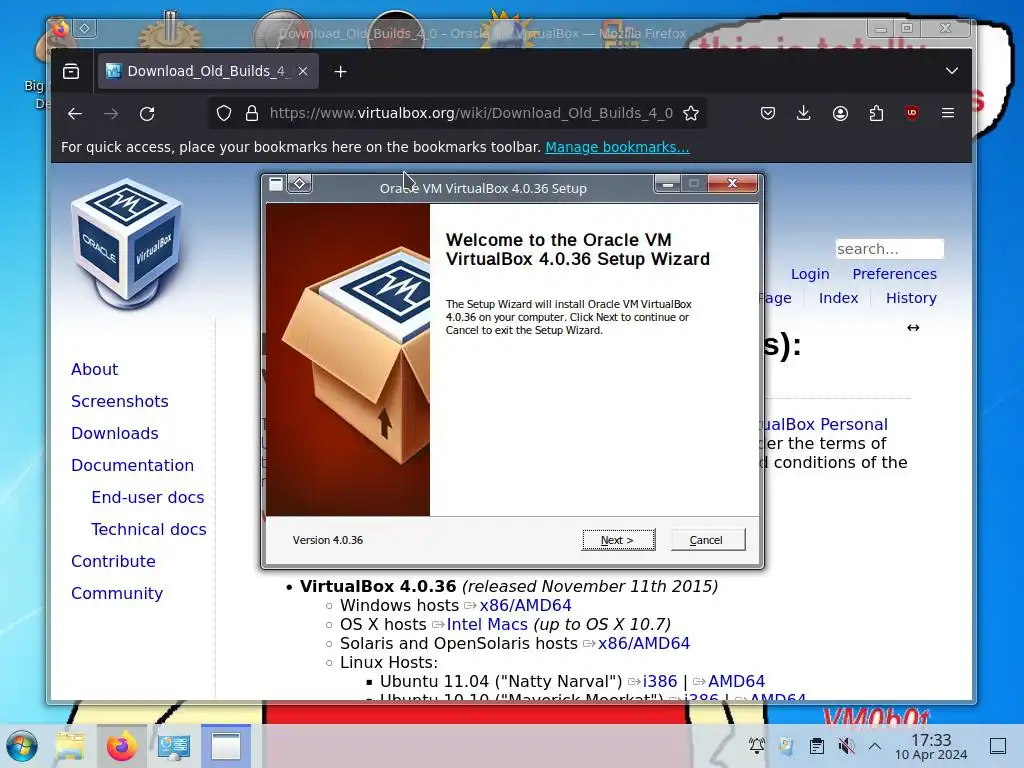1024x768 pixels.
Task: Download Ubuntu 11.04 AMD64 link
Action: [x=736, y=681]
